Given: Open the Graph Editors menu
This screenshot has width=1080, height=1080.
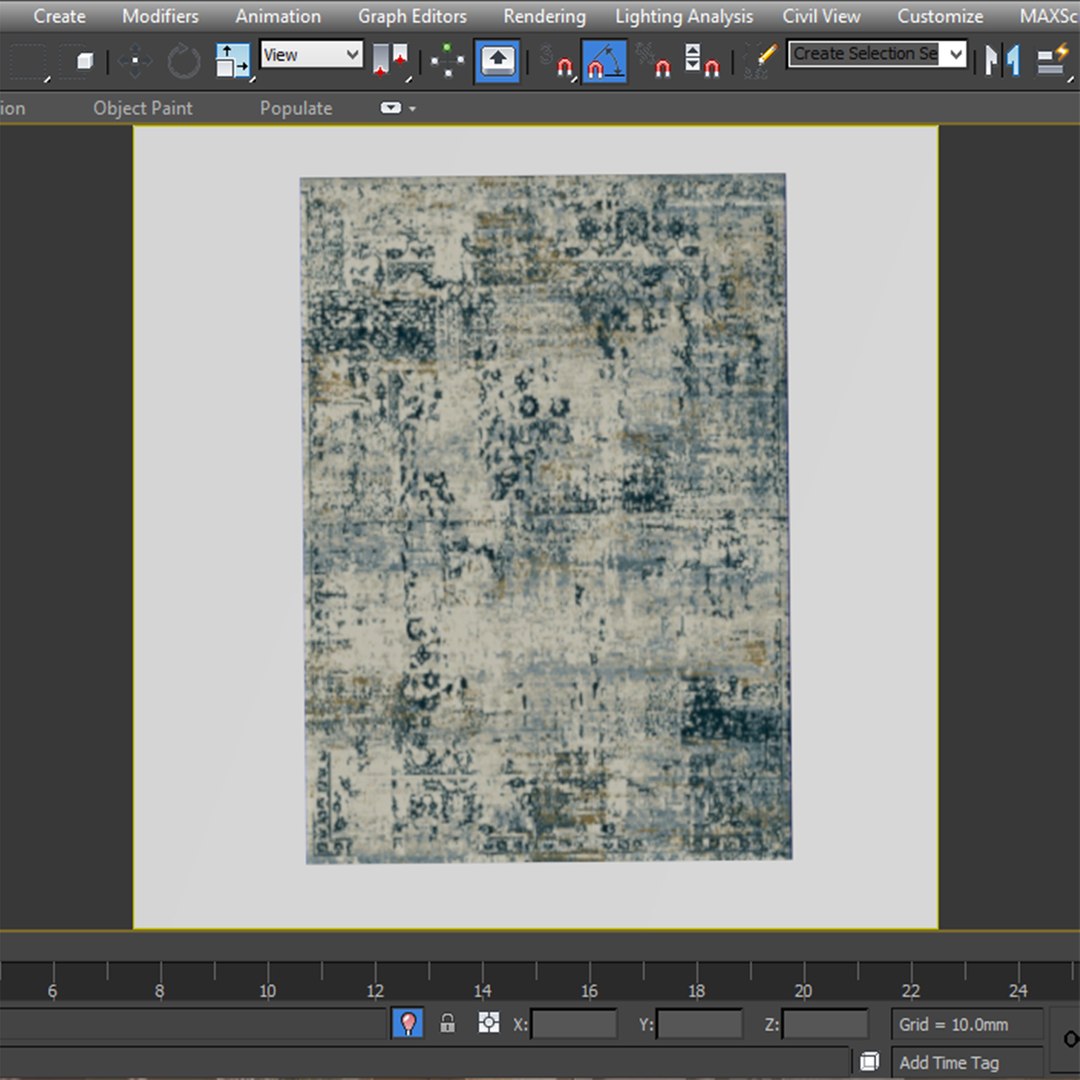Looking at the screenshot, I should tap(412, 16).
